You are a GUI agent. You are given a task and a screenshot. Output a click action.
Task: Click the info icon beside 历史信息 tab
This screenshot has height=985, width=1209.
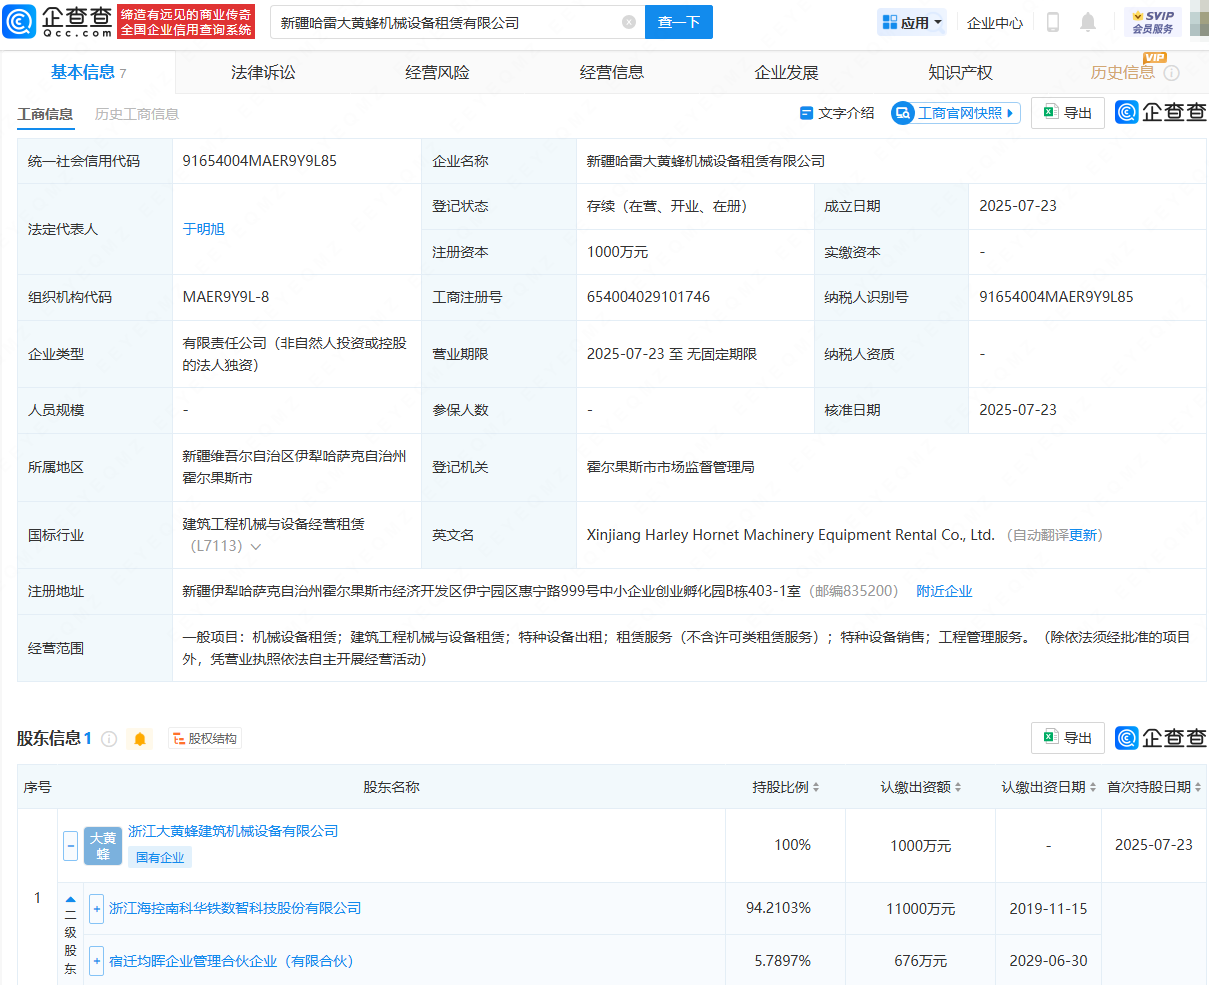click(x=1172, y=73)
